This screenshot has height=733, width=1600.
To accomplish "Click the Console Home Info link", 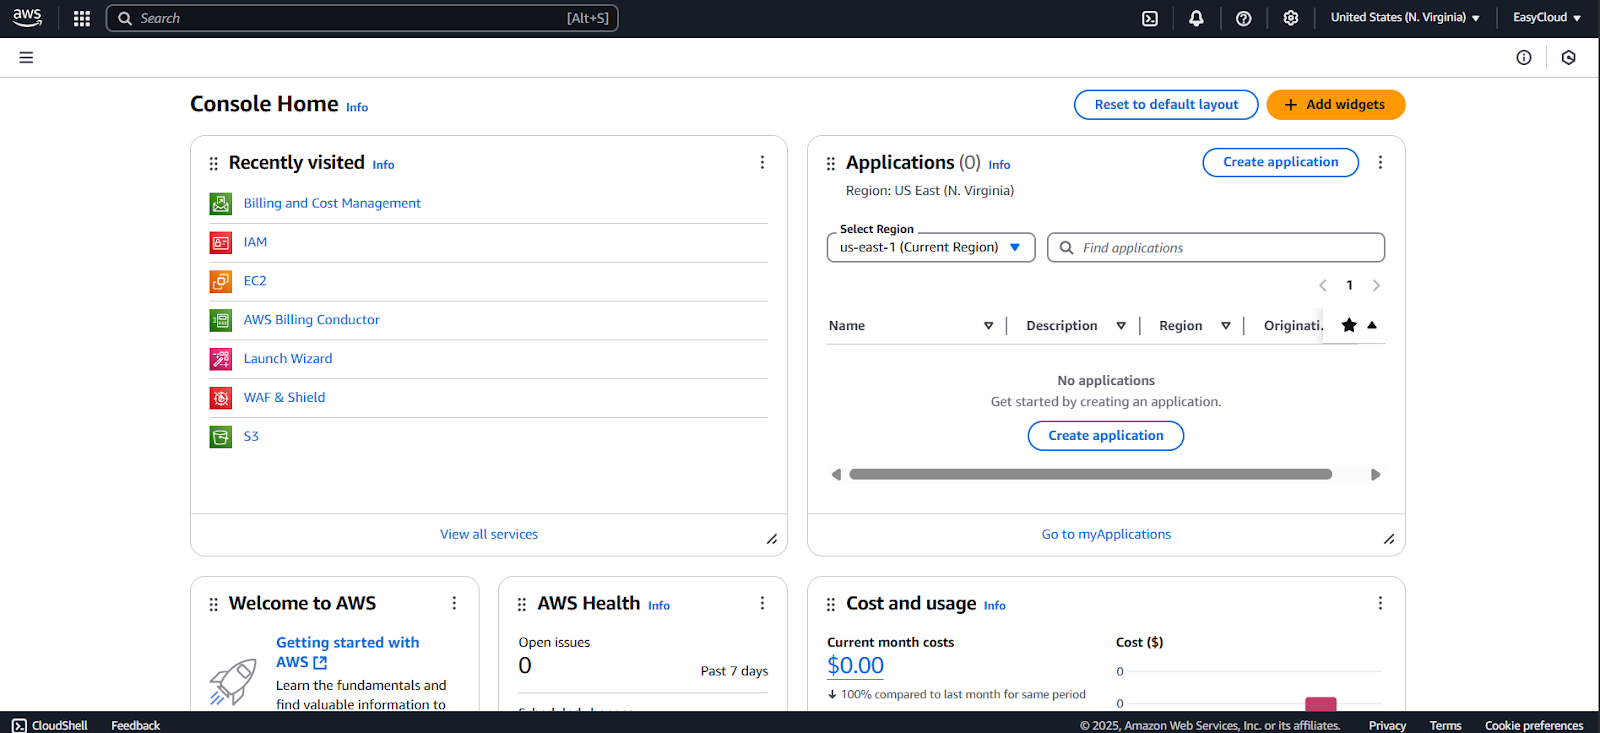I will pos(357,108).
